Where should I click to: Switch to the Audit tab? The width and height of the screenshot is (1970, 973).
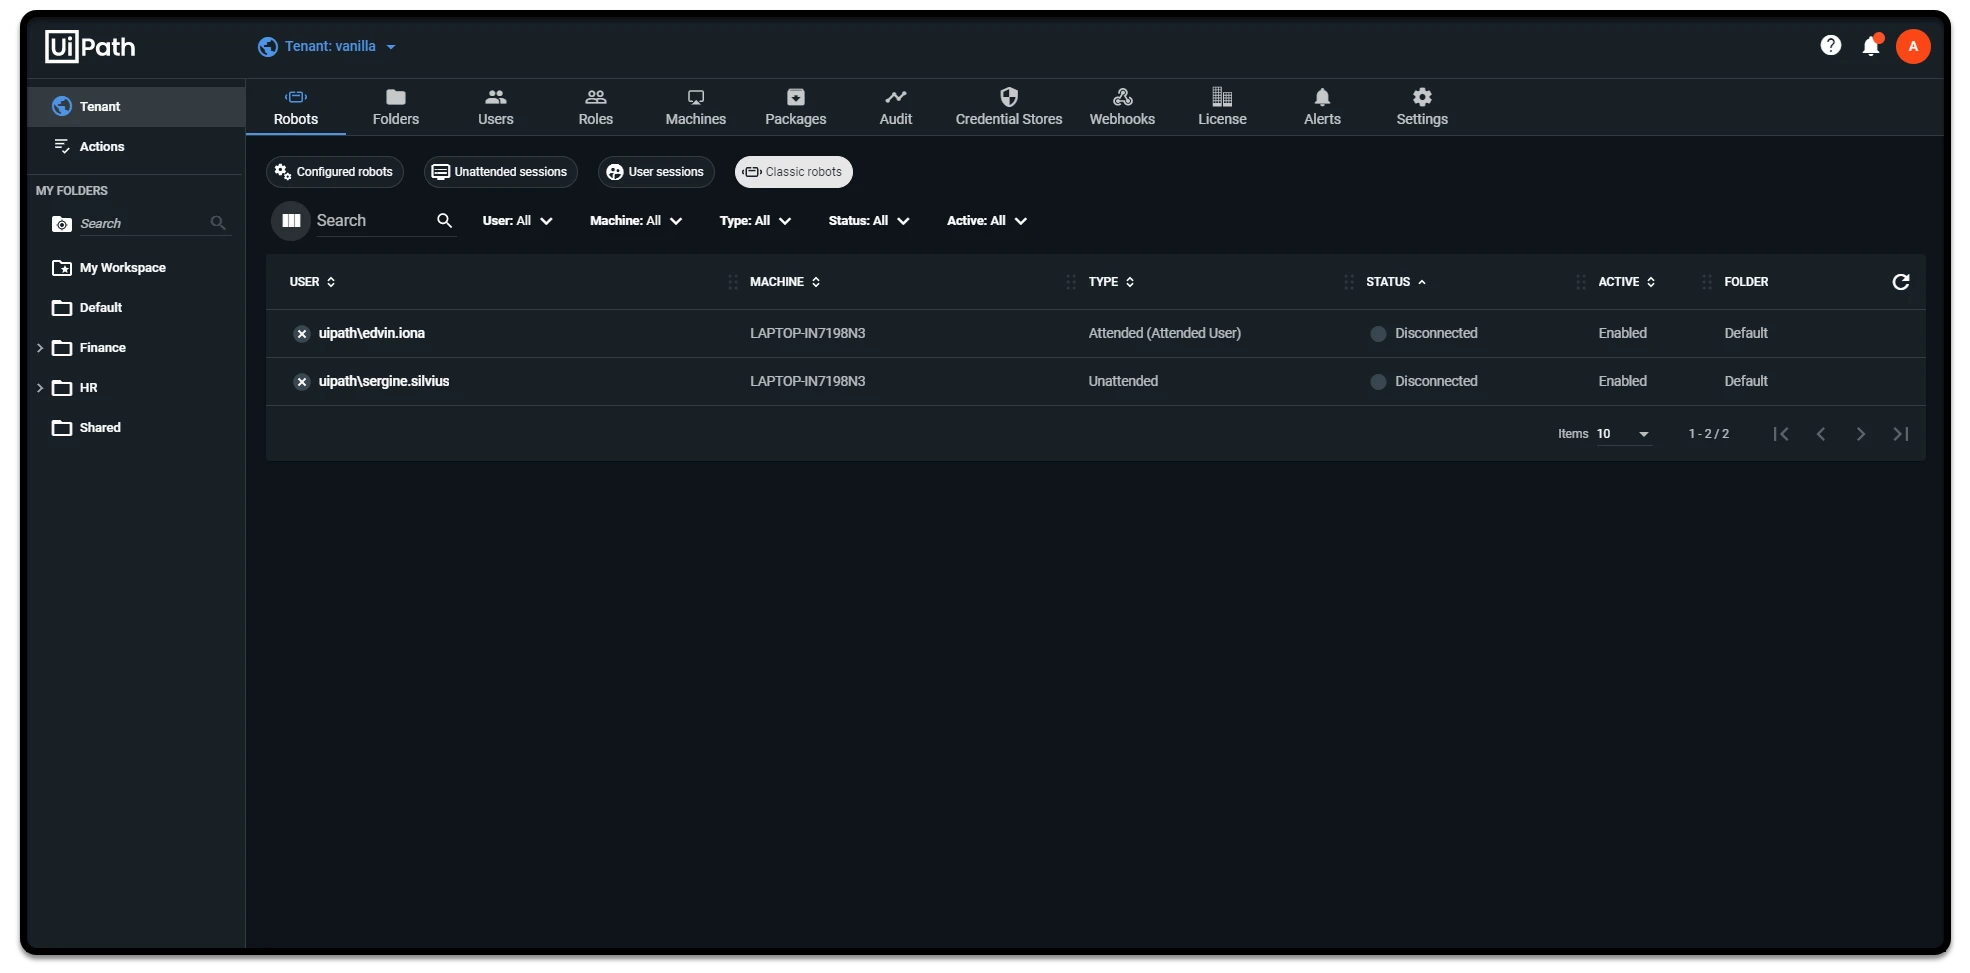895,107
